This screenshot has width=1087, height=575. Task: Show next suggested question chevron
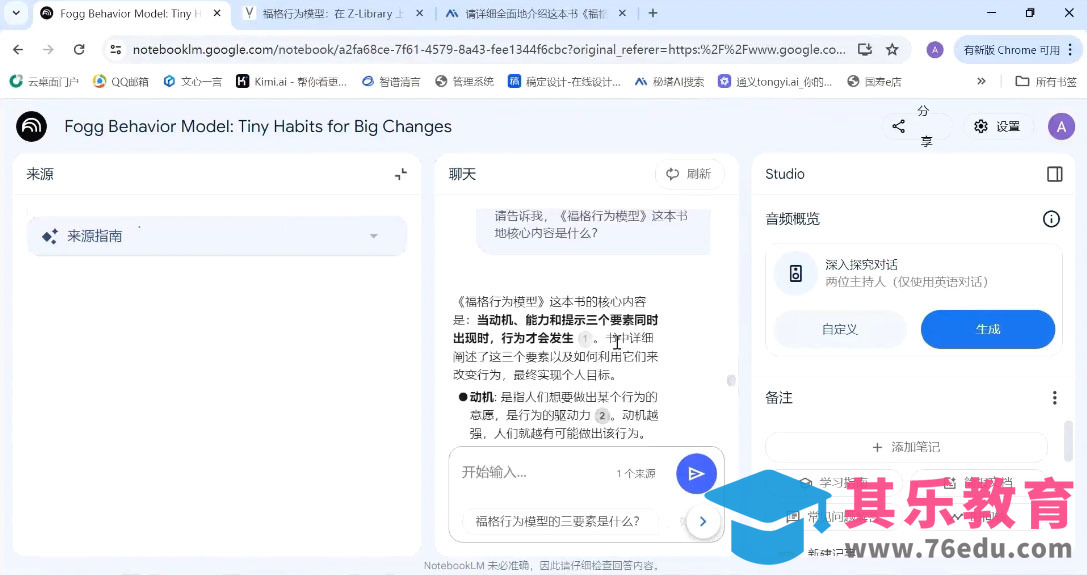[x=703, y=521]
